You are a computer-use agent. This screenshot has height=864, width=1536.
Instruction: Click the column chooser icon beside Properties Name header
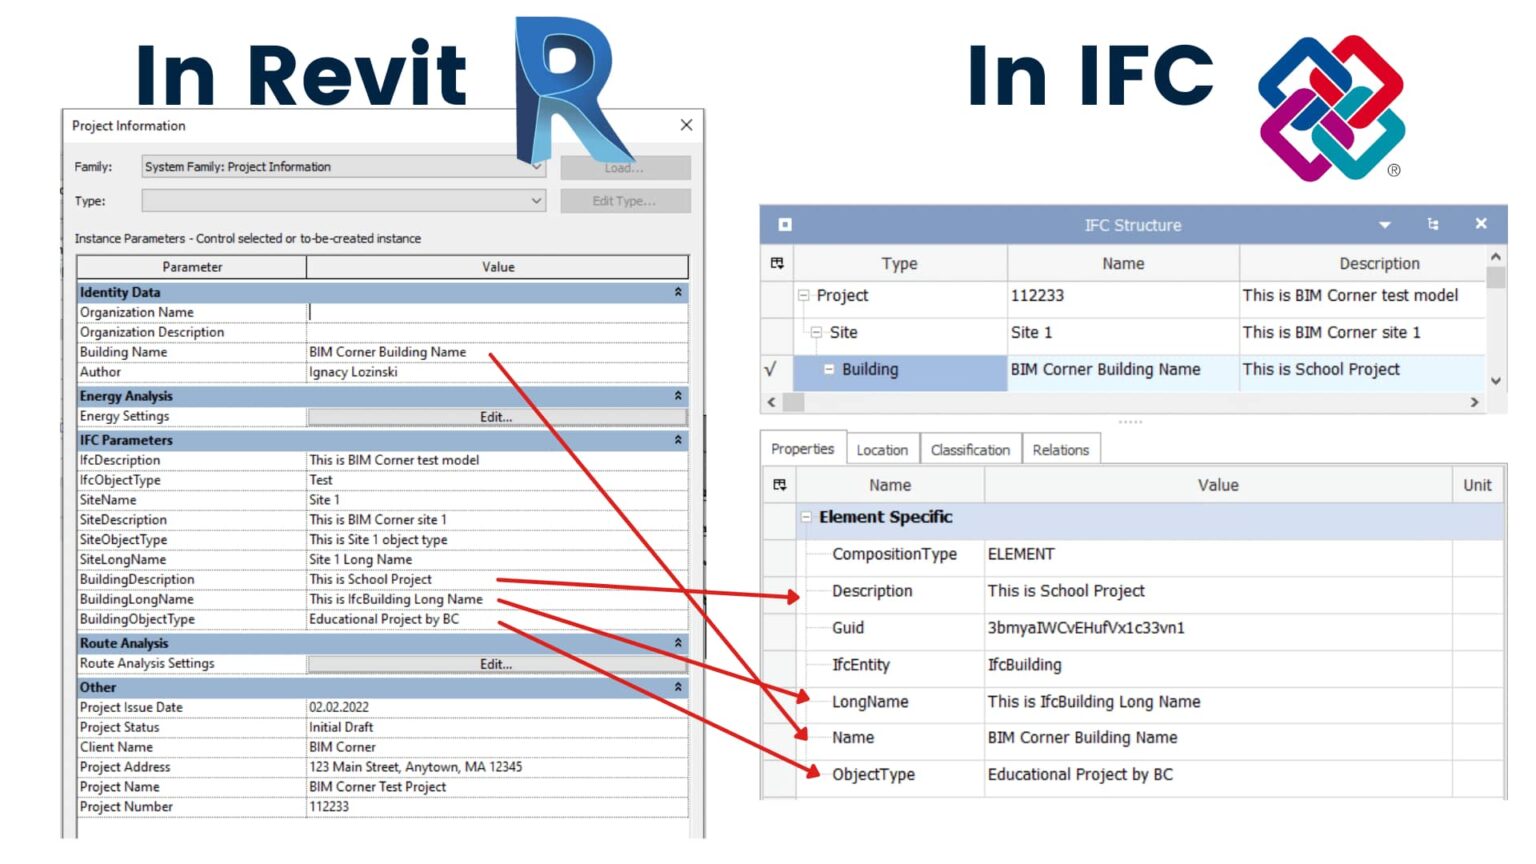[779, 485]
